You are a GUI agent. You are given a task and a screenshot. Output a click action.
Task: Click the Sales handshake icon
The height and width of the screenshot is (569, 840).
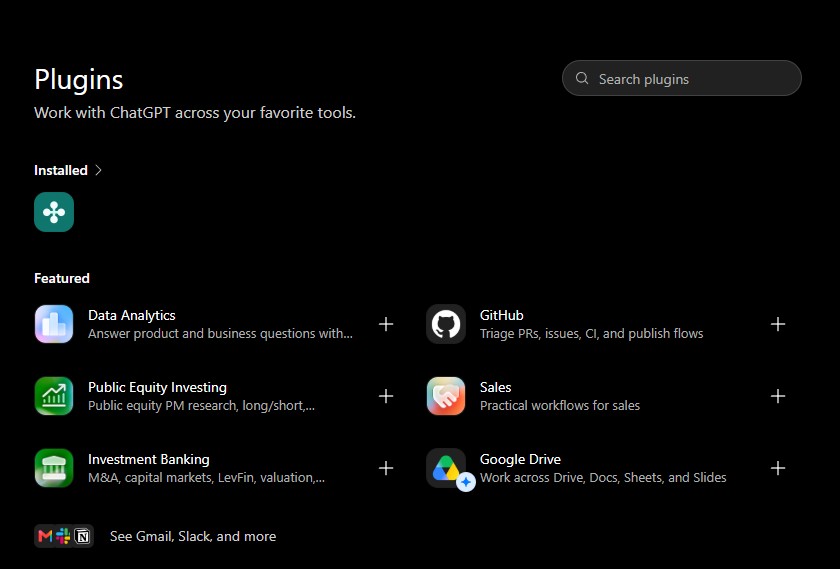point(446,396)
